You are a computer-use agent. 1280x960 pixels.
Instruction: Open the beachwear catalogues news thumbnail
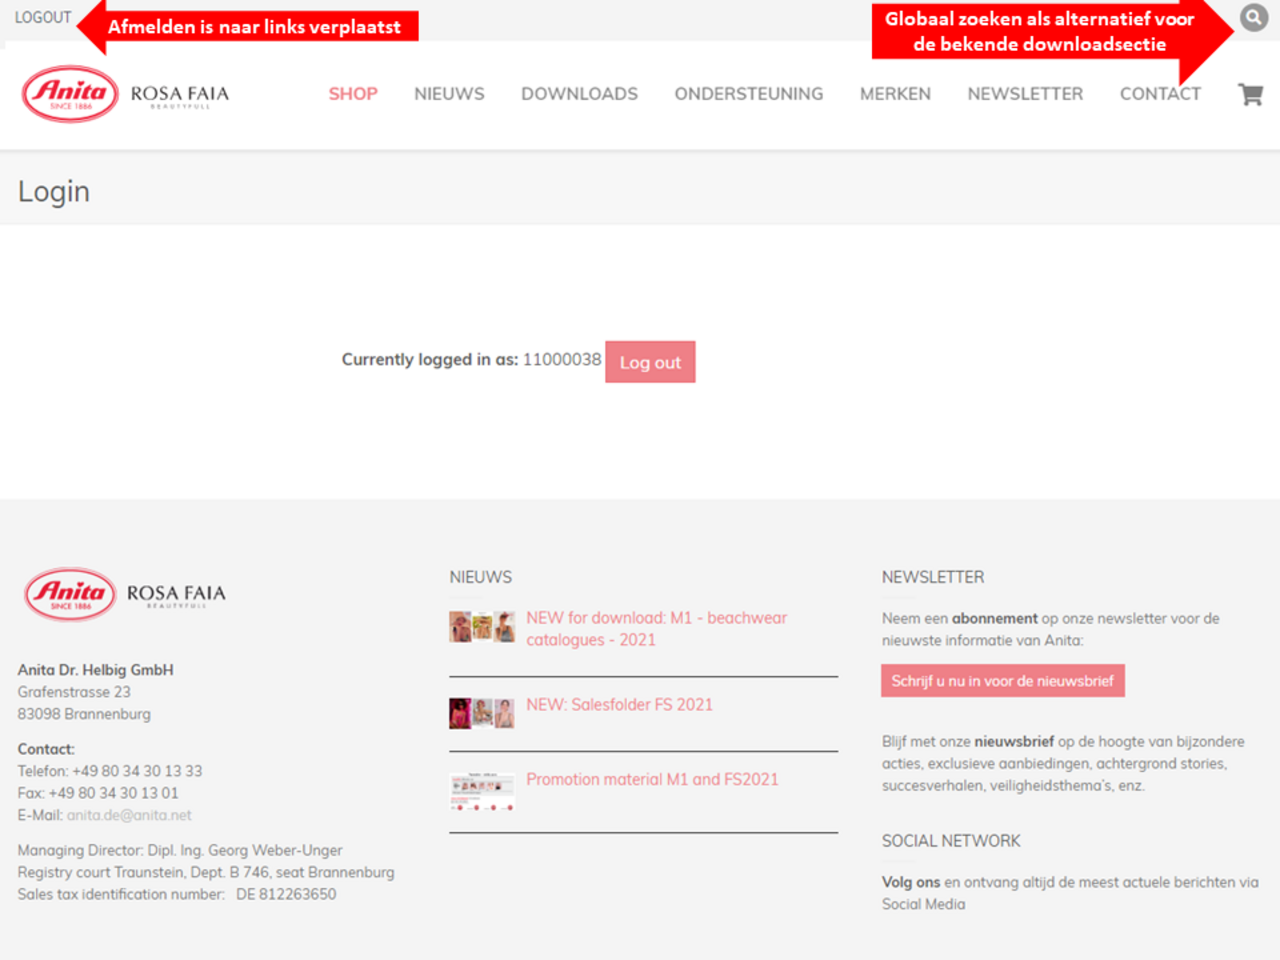482,627
